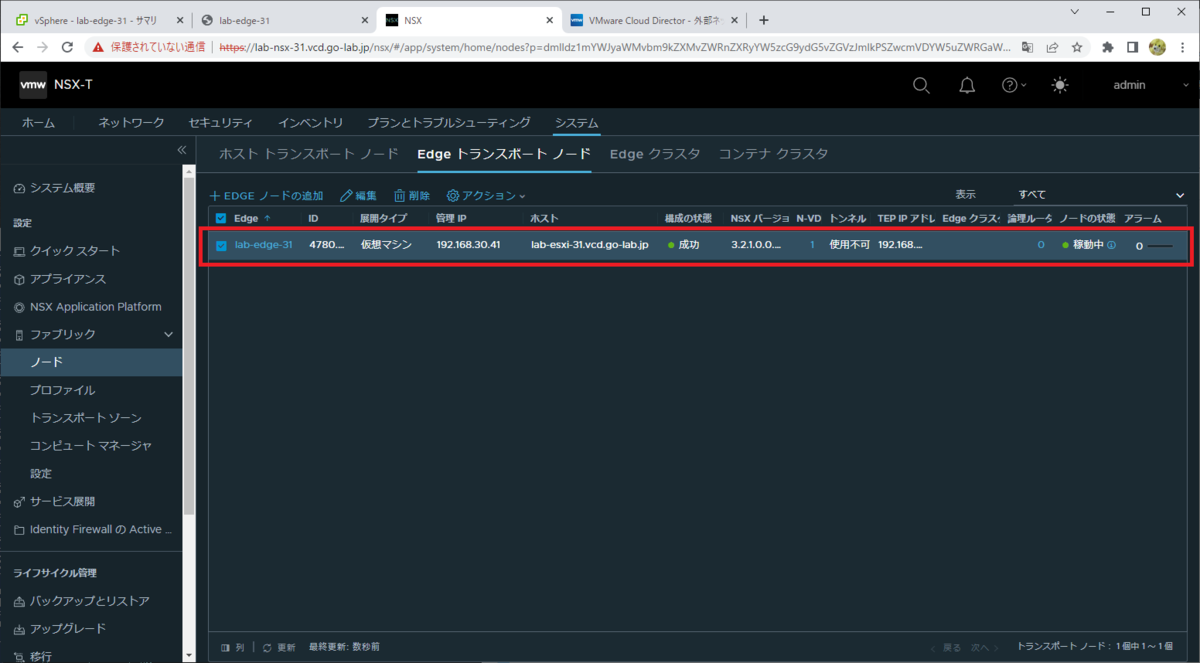Screen dimensions: 1200x663
Task: Switch to the ネットワーク menu tab
Action: 131,122
